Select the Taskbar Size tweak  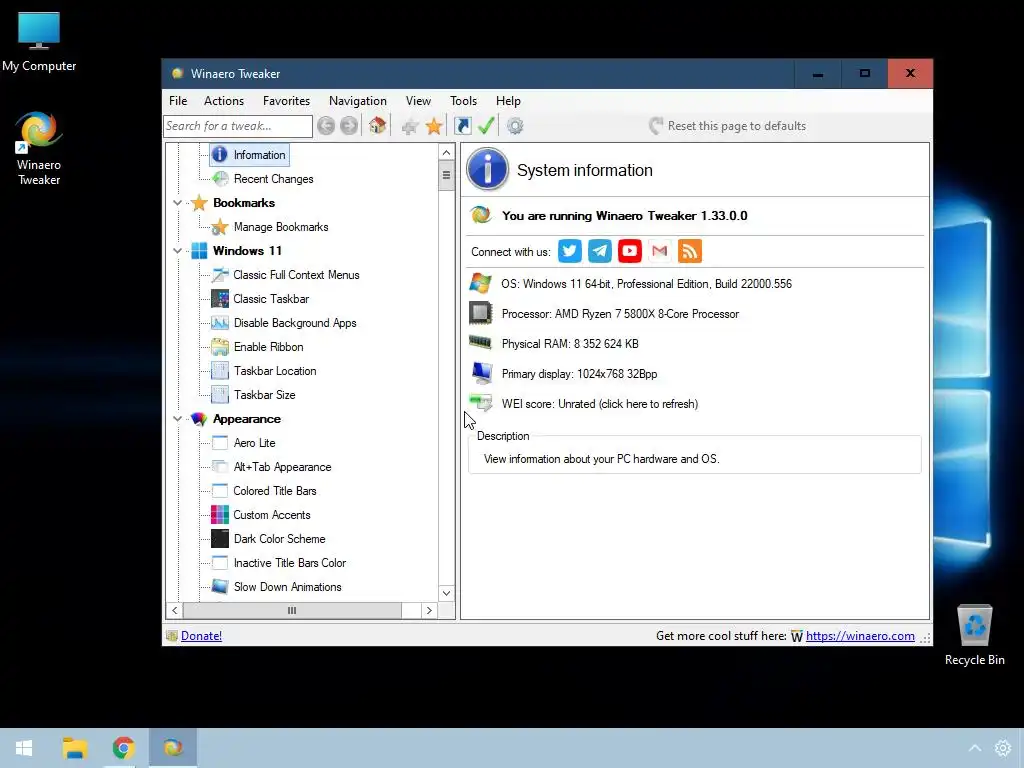pyautogui.click(x=253, y=394)
